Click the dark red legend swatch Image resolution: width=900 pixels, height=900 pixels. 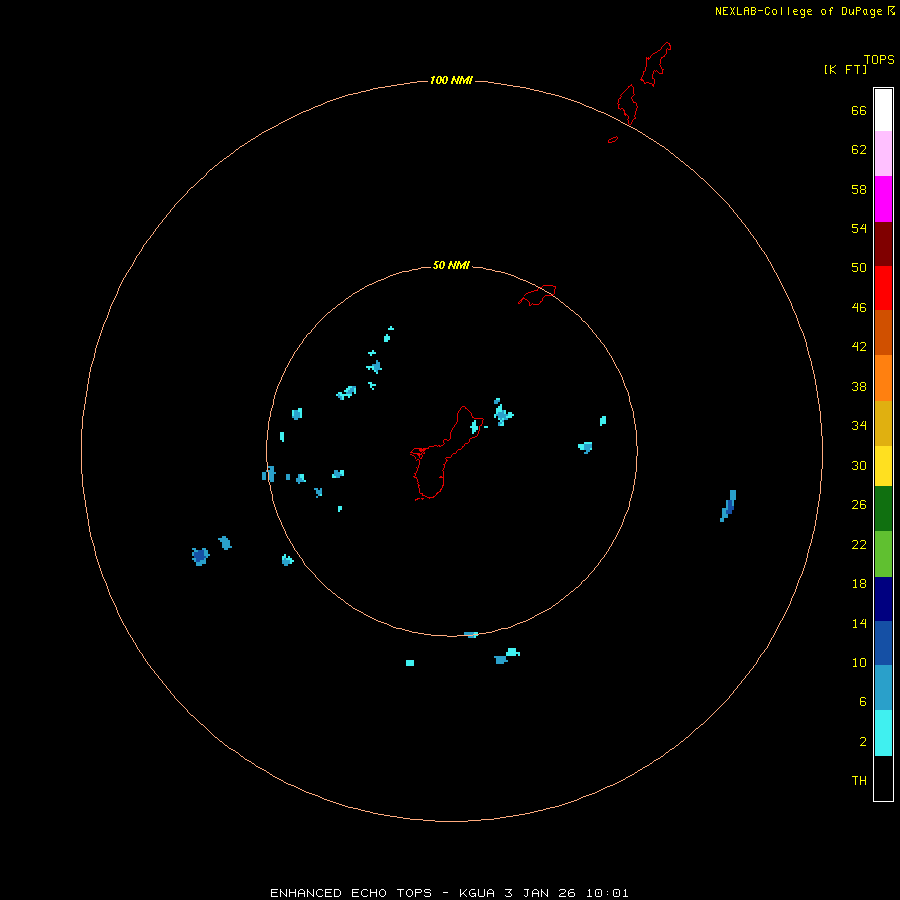click(883, 243)
